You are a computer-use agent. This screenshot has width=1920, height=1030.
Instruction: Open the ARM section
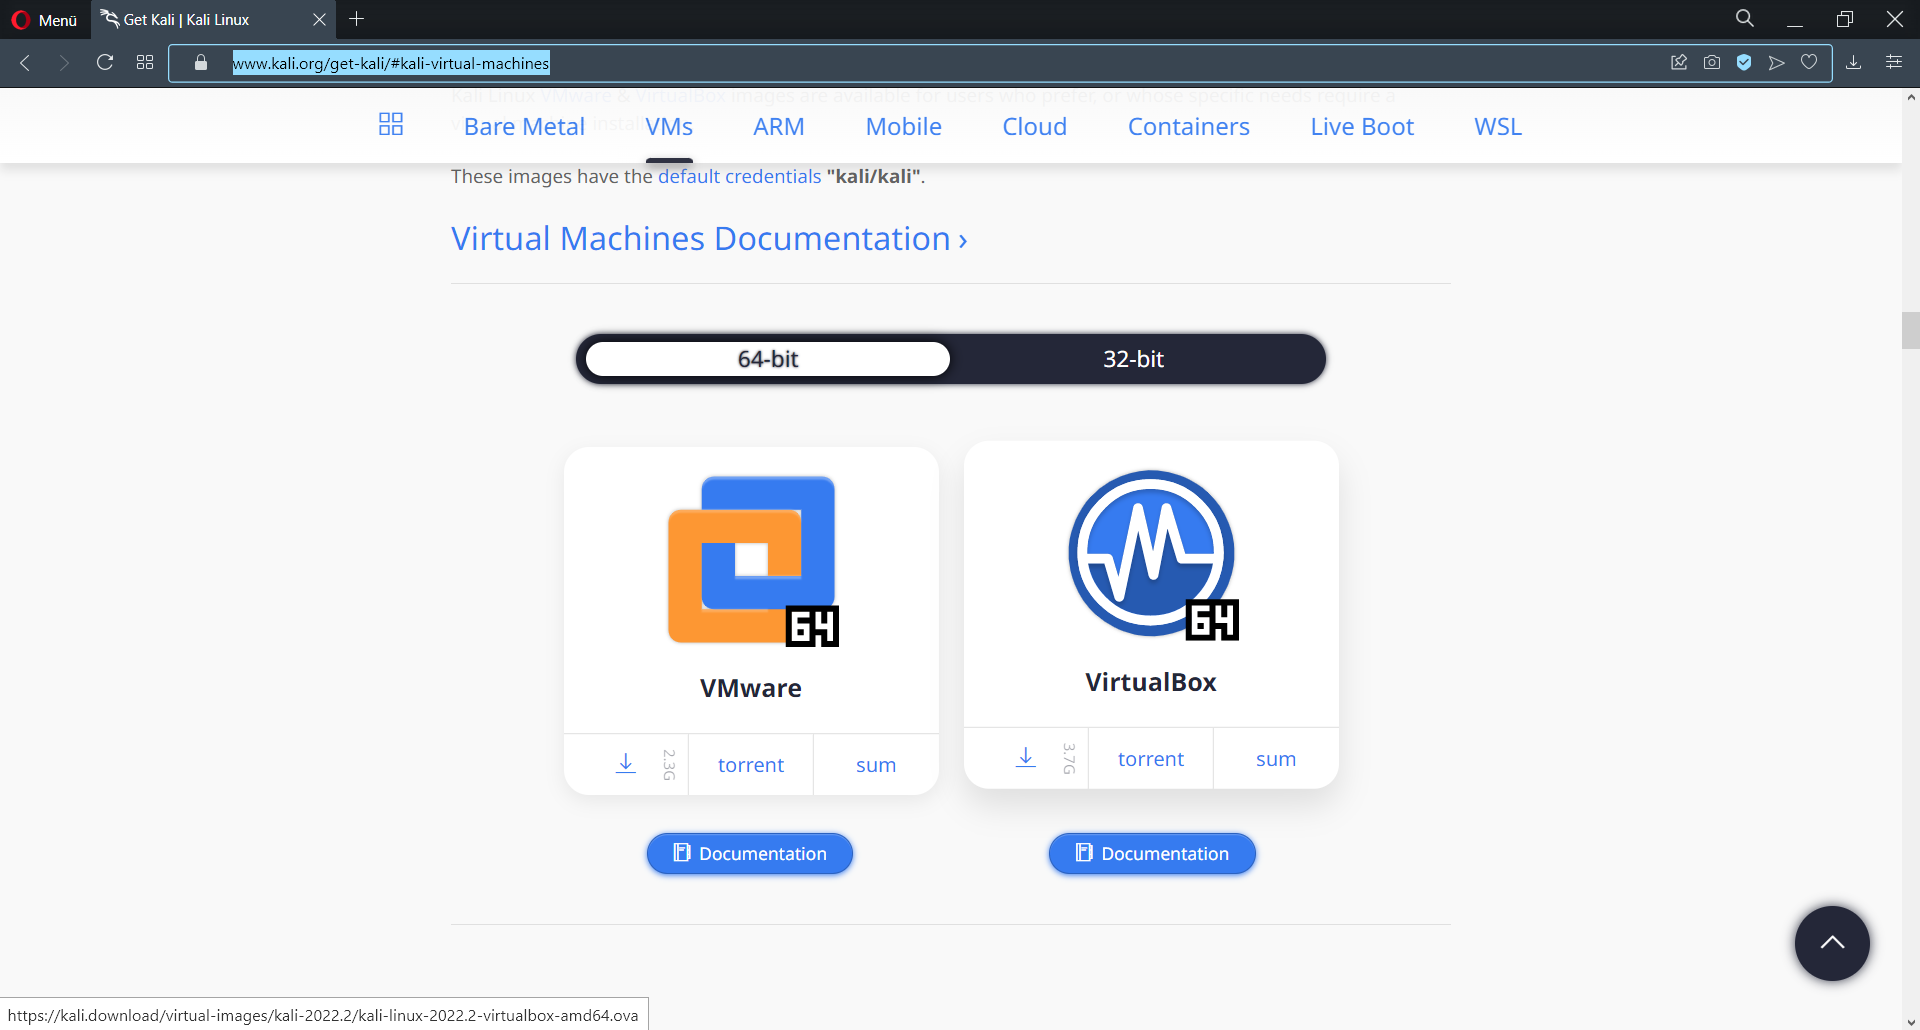tap(779, 127)
